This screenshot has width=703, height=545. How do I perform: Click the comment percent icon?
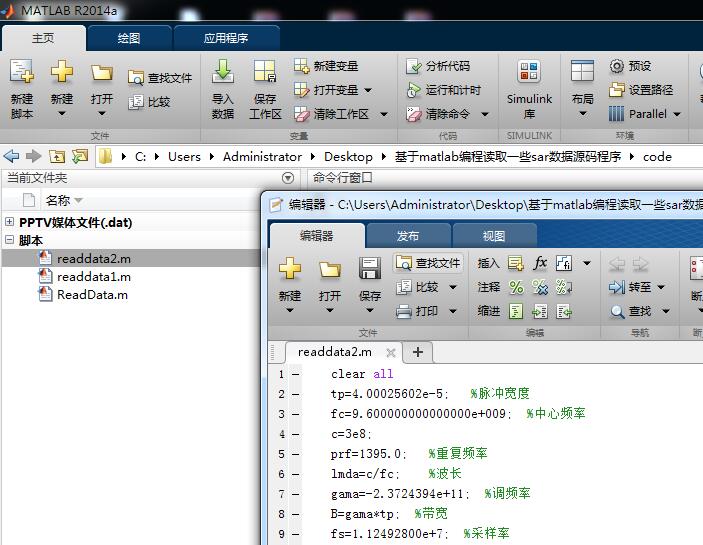click(516, 287)
